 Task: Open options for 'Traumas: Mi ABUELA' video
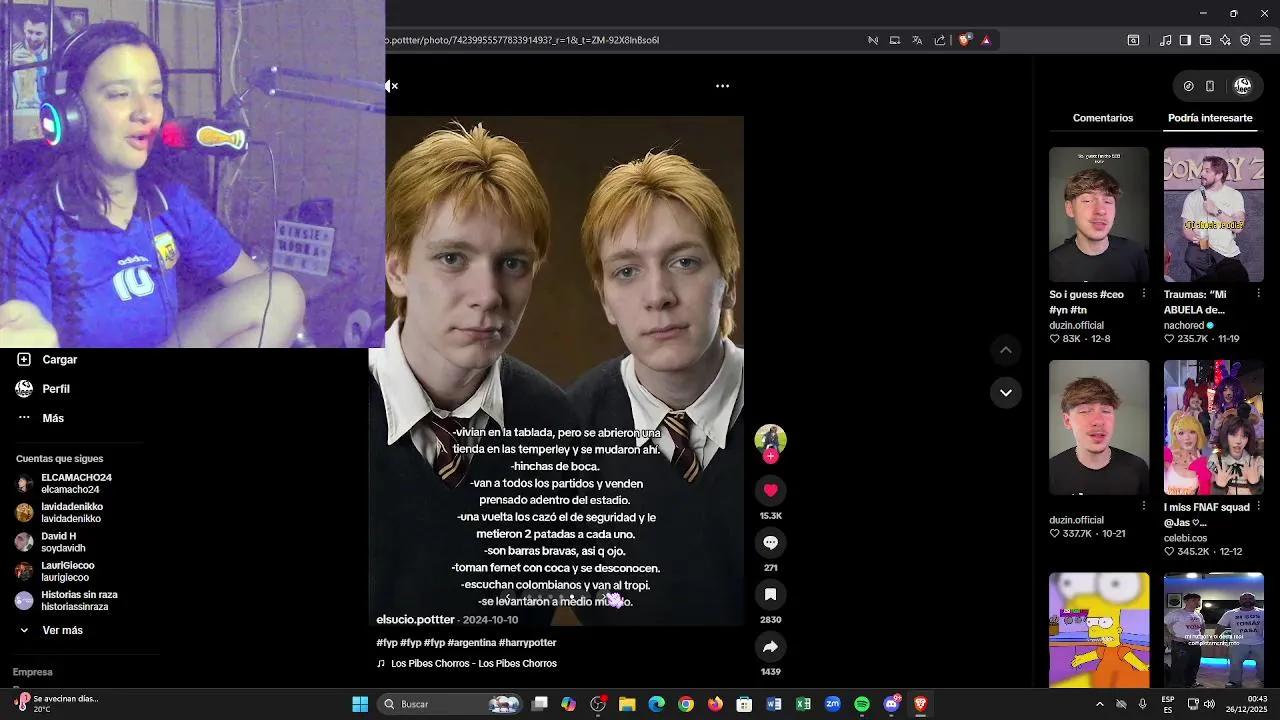click(x=1259, y=294)
